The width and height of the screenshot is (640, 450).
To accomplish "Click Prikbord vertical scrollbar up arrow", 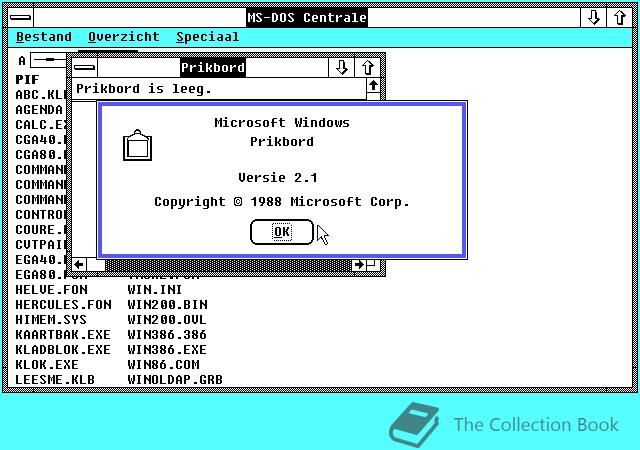I will (x=373, y=85).
